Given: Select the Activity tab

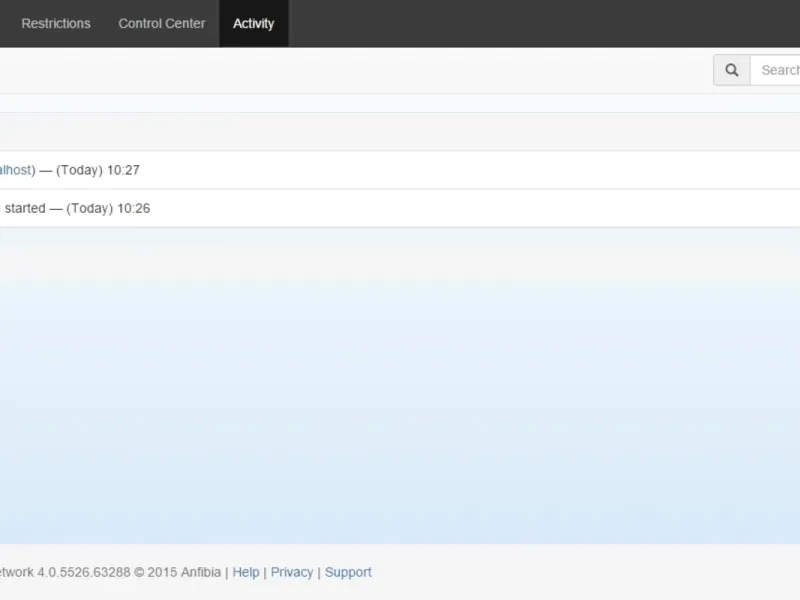Looking at the screenshot, I should tap(254, 23).
